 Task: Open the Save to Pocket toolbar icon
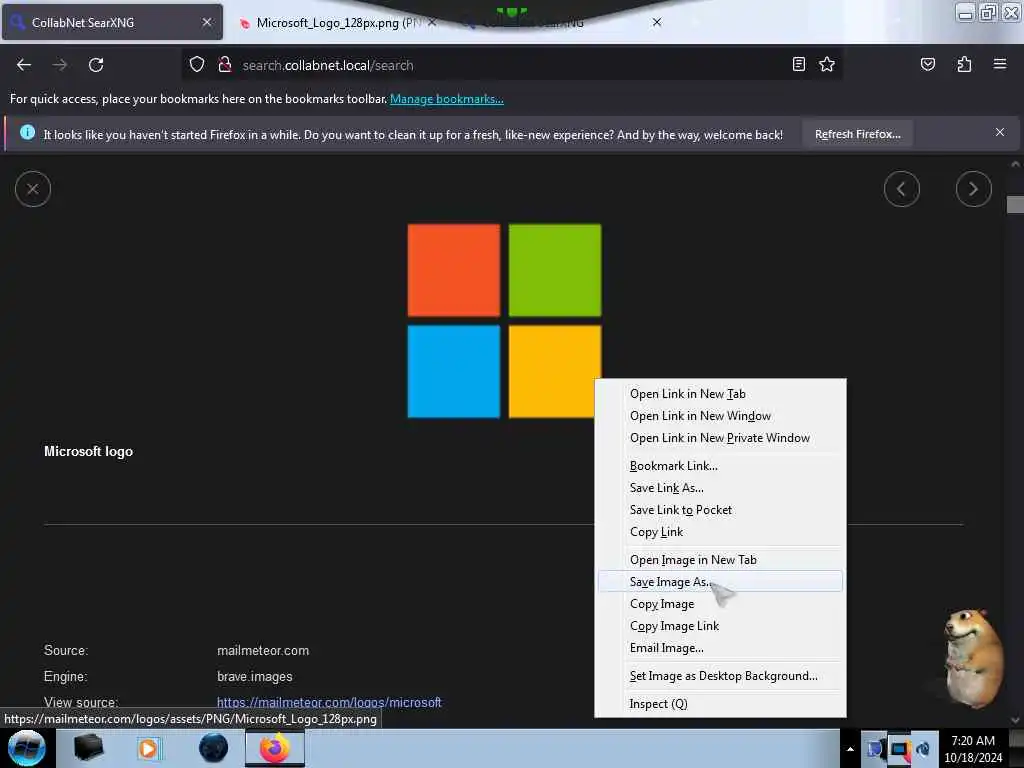click(x=927, y=64)
